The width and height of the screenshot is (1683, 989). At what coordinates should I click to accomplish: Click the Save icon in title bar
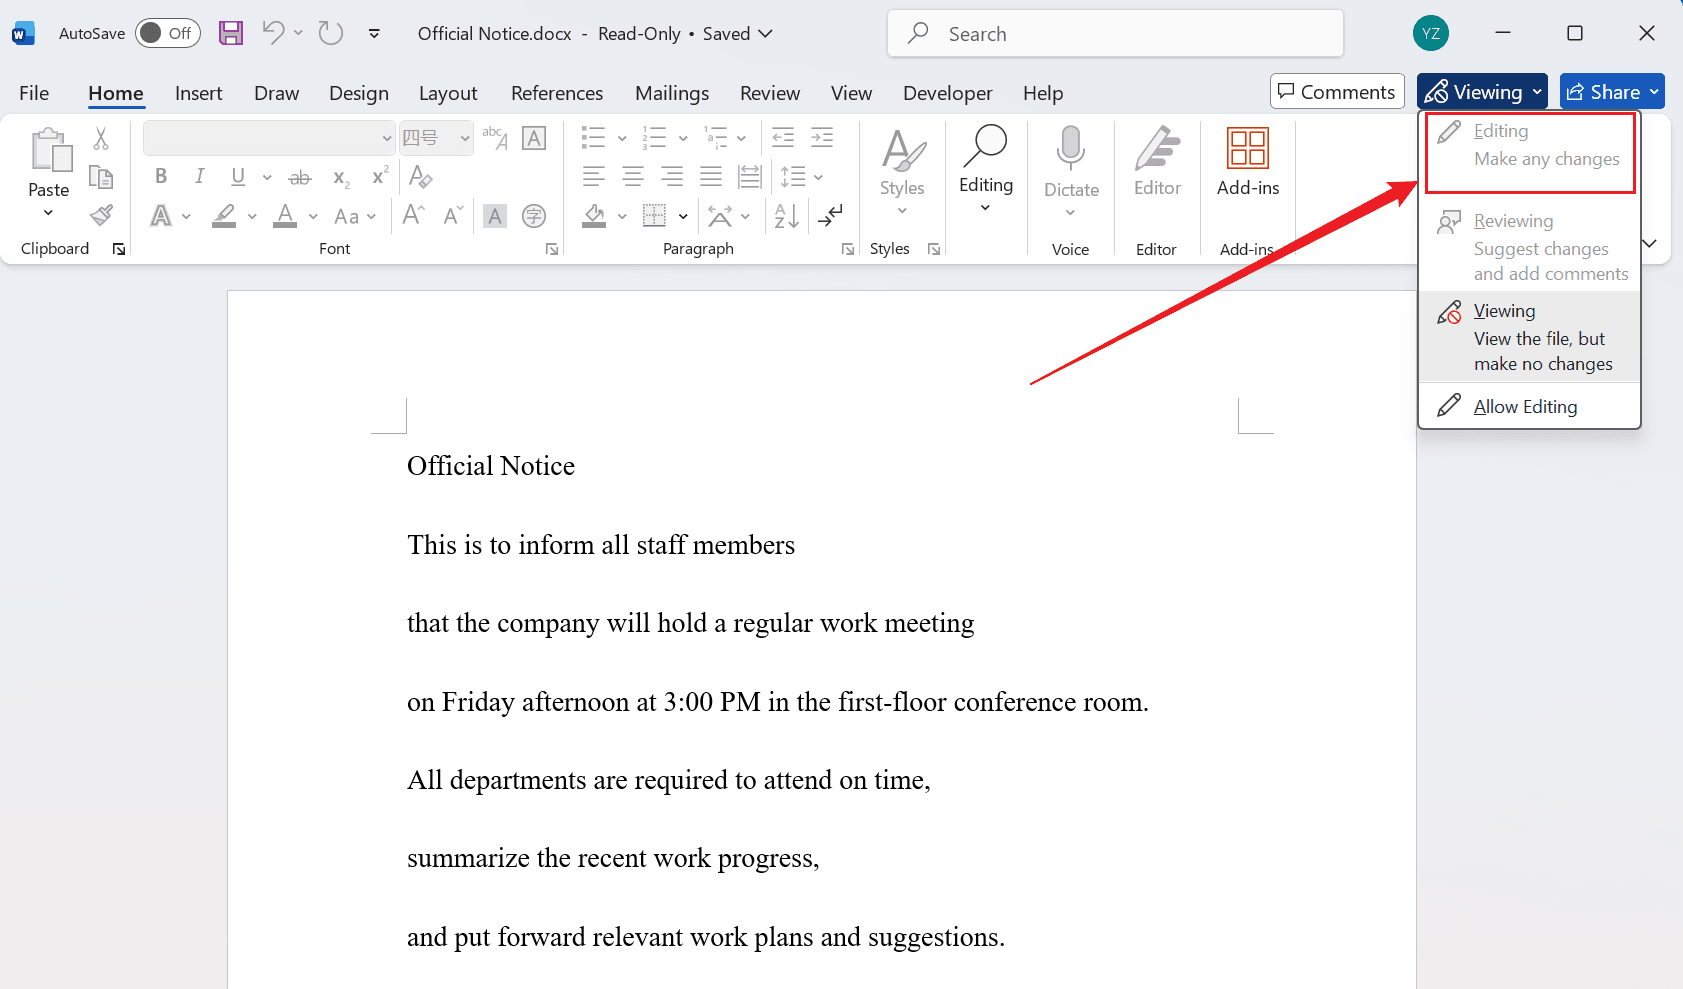click(x=231, y=33)
